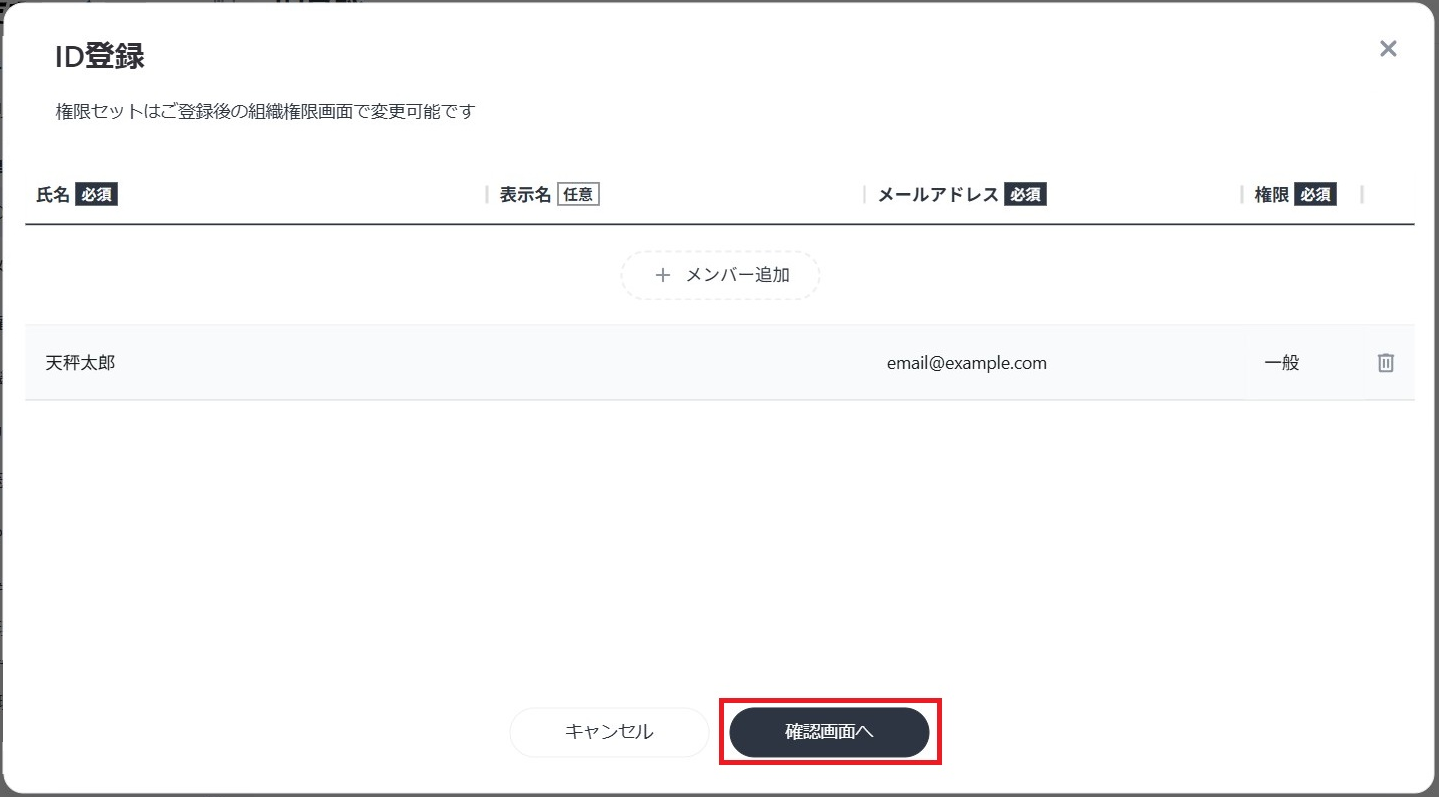Click the 任意 badge next to 表示名
Viewport: 1439px width, 797px height.
point(580,194)
